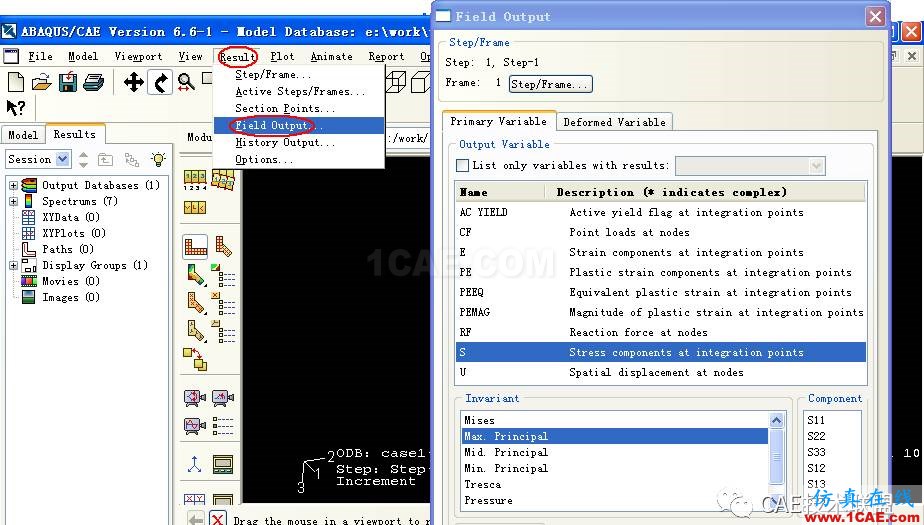
Task: Click the Plot contours on deformed shape icon
Action: pos(196,275)
